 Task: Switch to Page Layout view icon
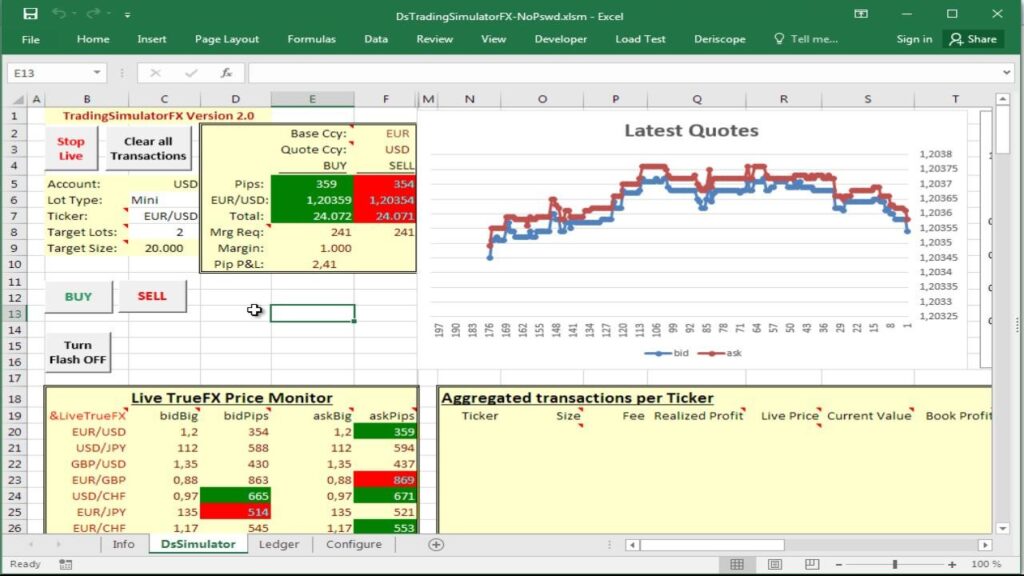[775, 564]
